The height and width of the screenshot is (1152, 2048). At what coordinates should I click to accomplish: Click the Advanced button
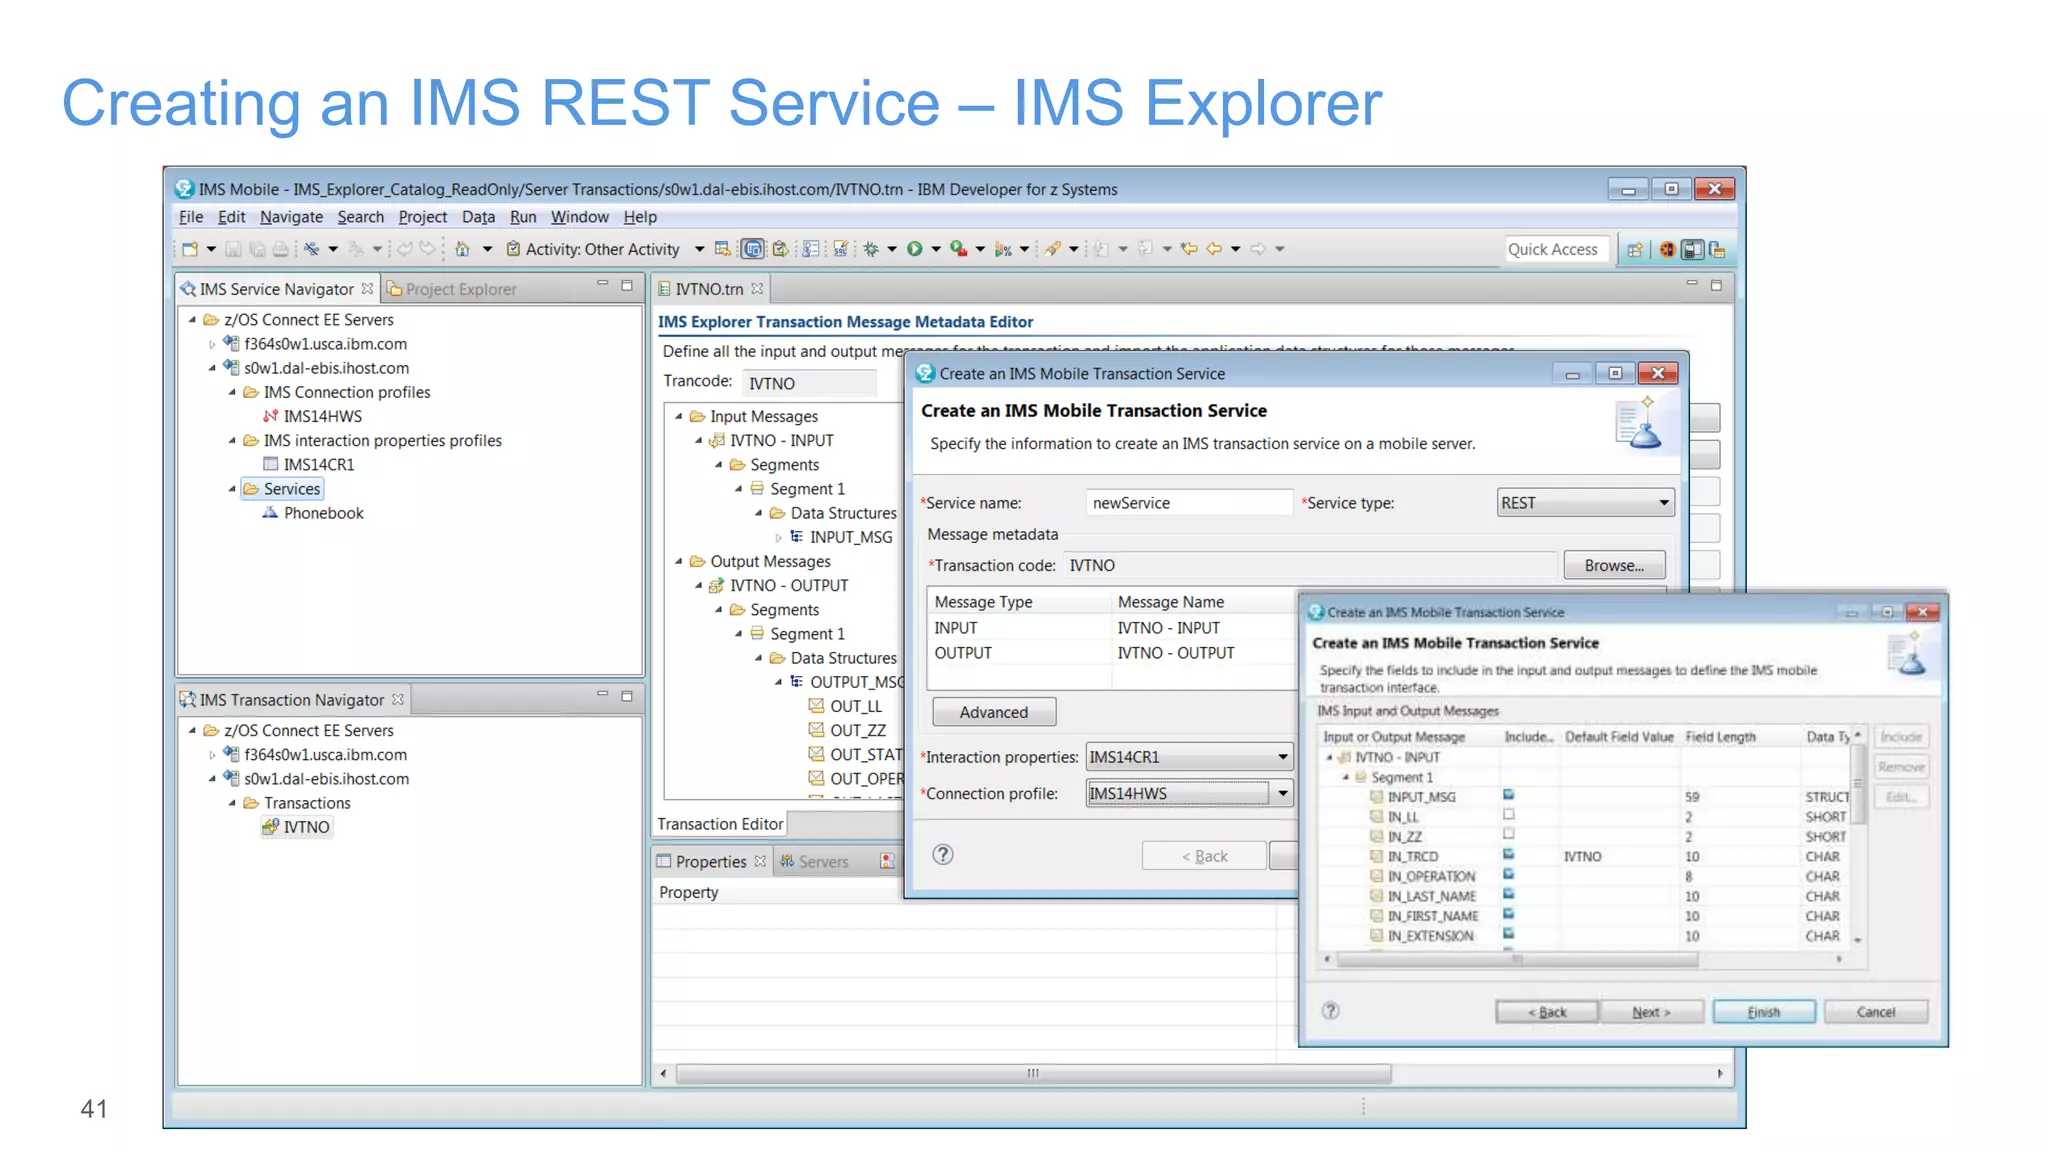click(993, 712)
